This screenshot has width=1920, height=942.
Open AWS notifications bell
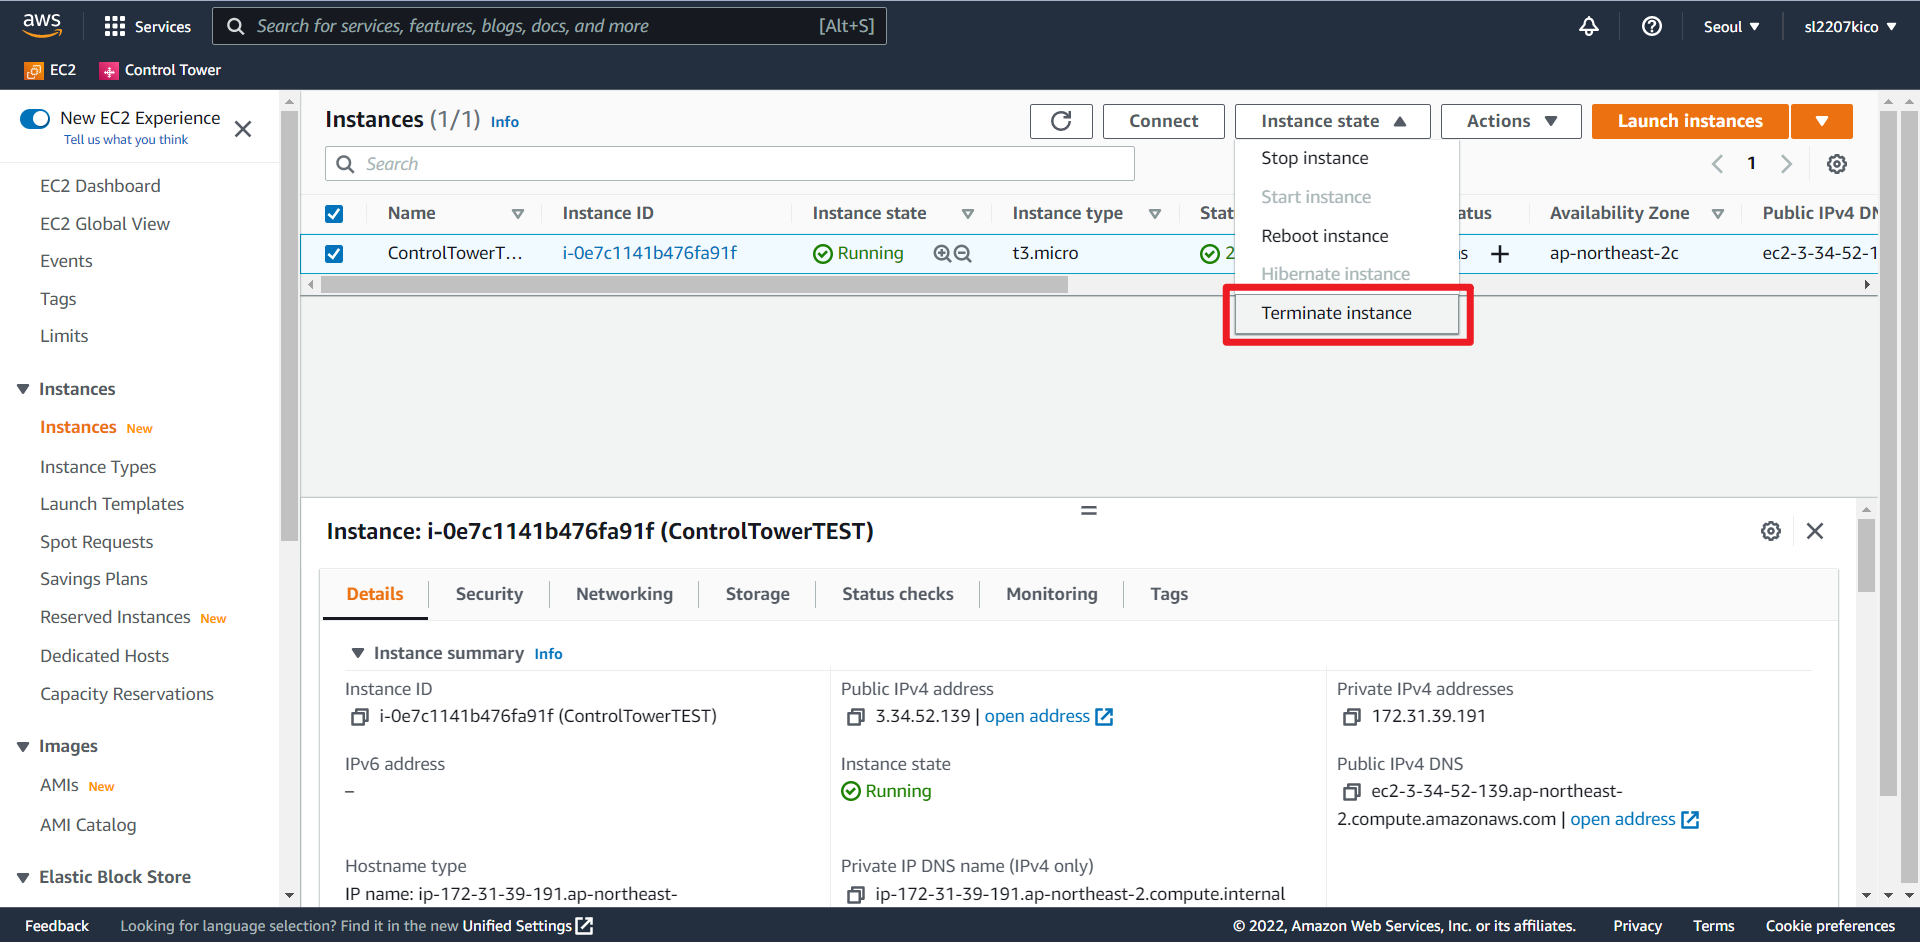[x=1589, y=26]
